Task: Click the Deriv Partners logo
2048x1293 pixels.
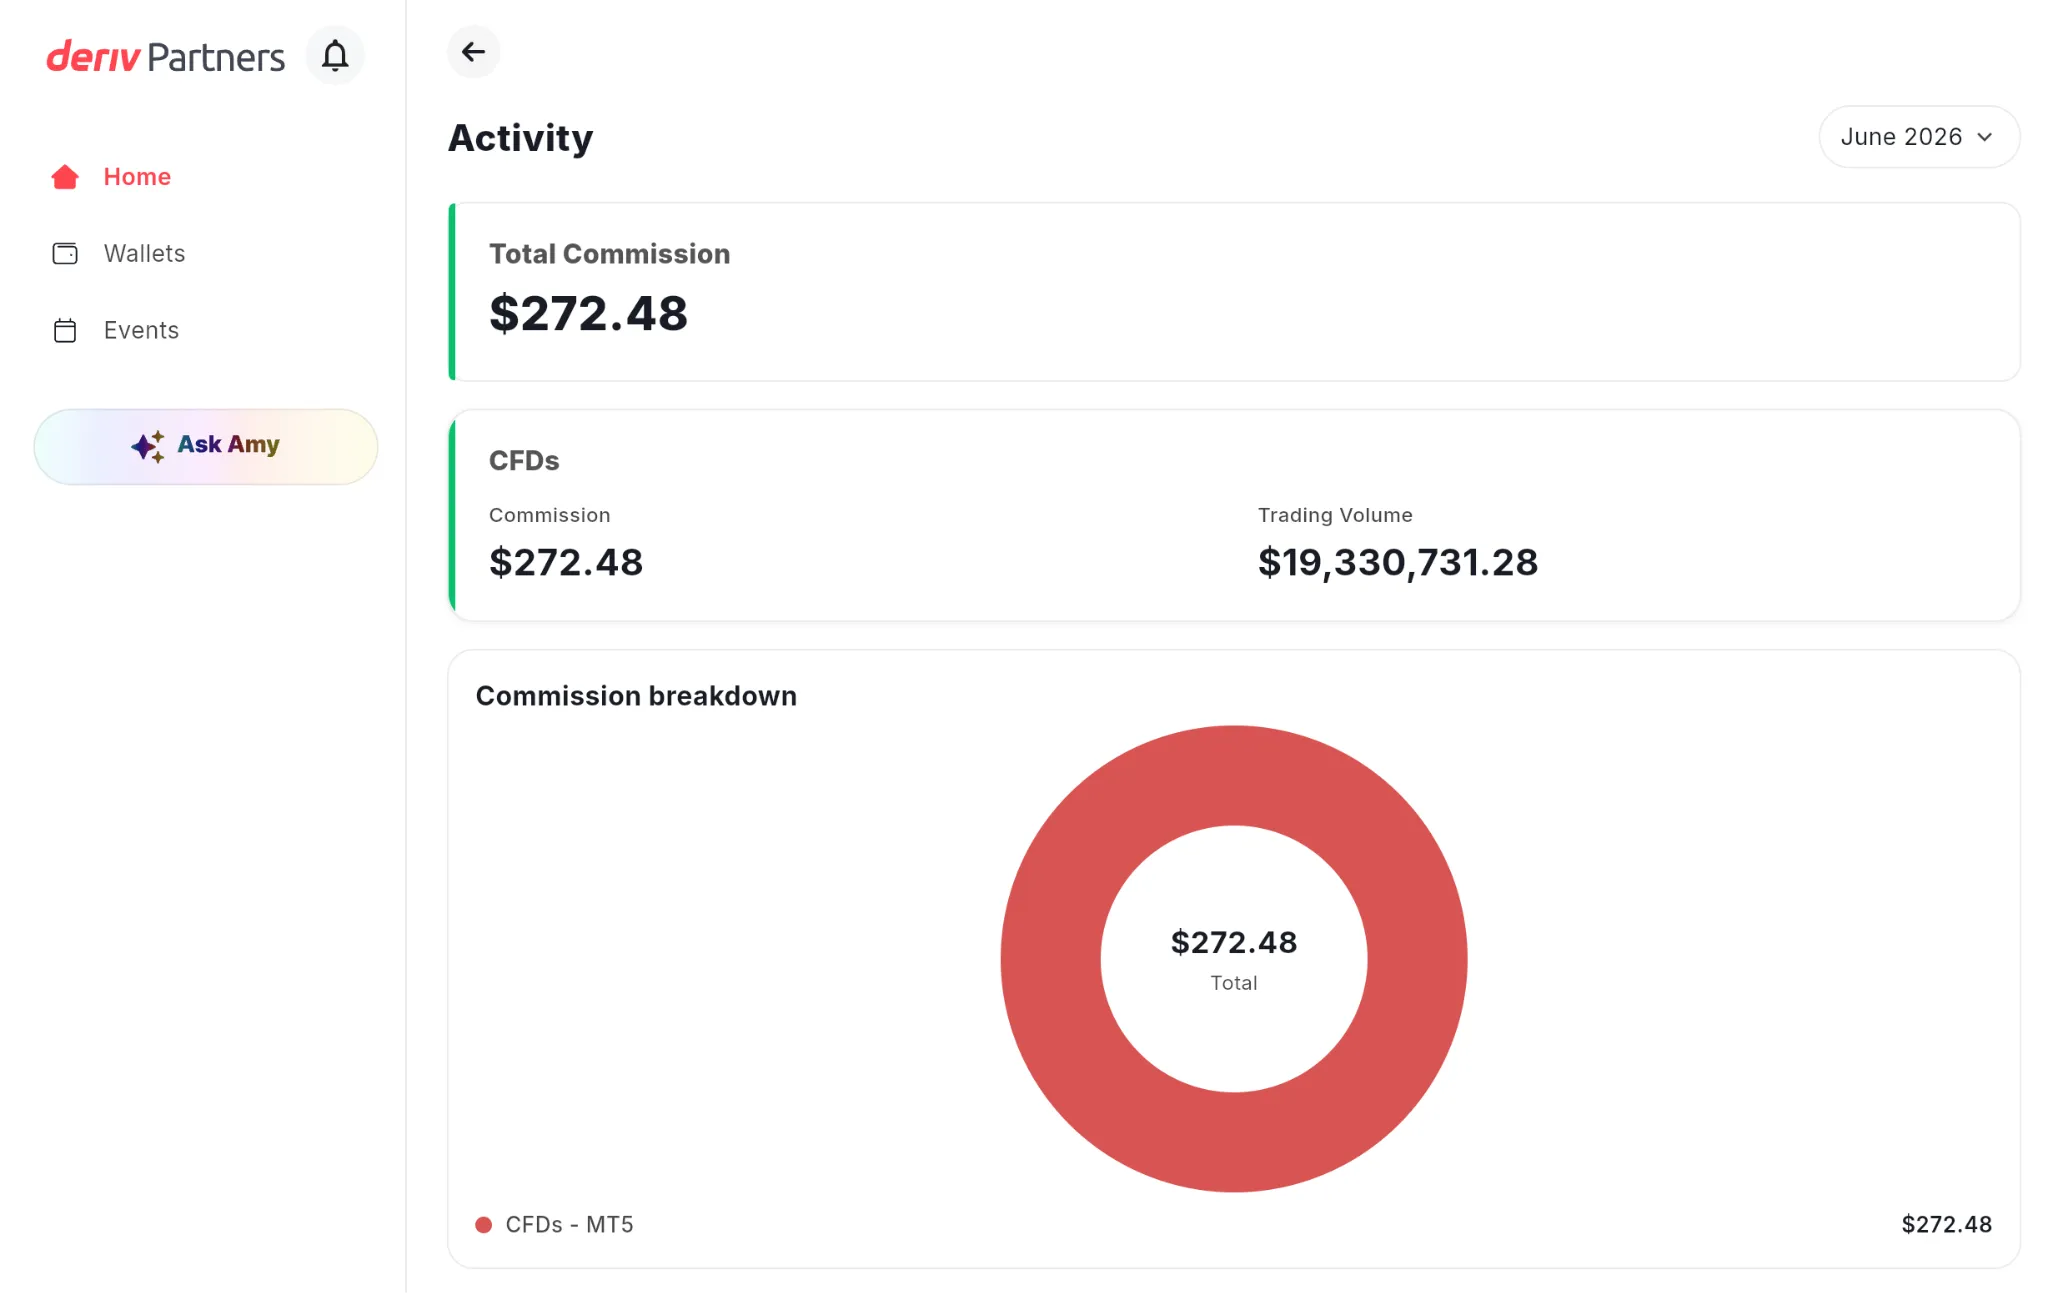Action: point(166,57)
